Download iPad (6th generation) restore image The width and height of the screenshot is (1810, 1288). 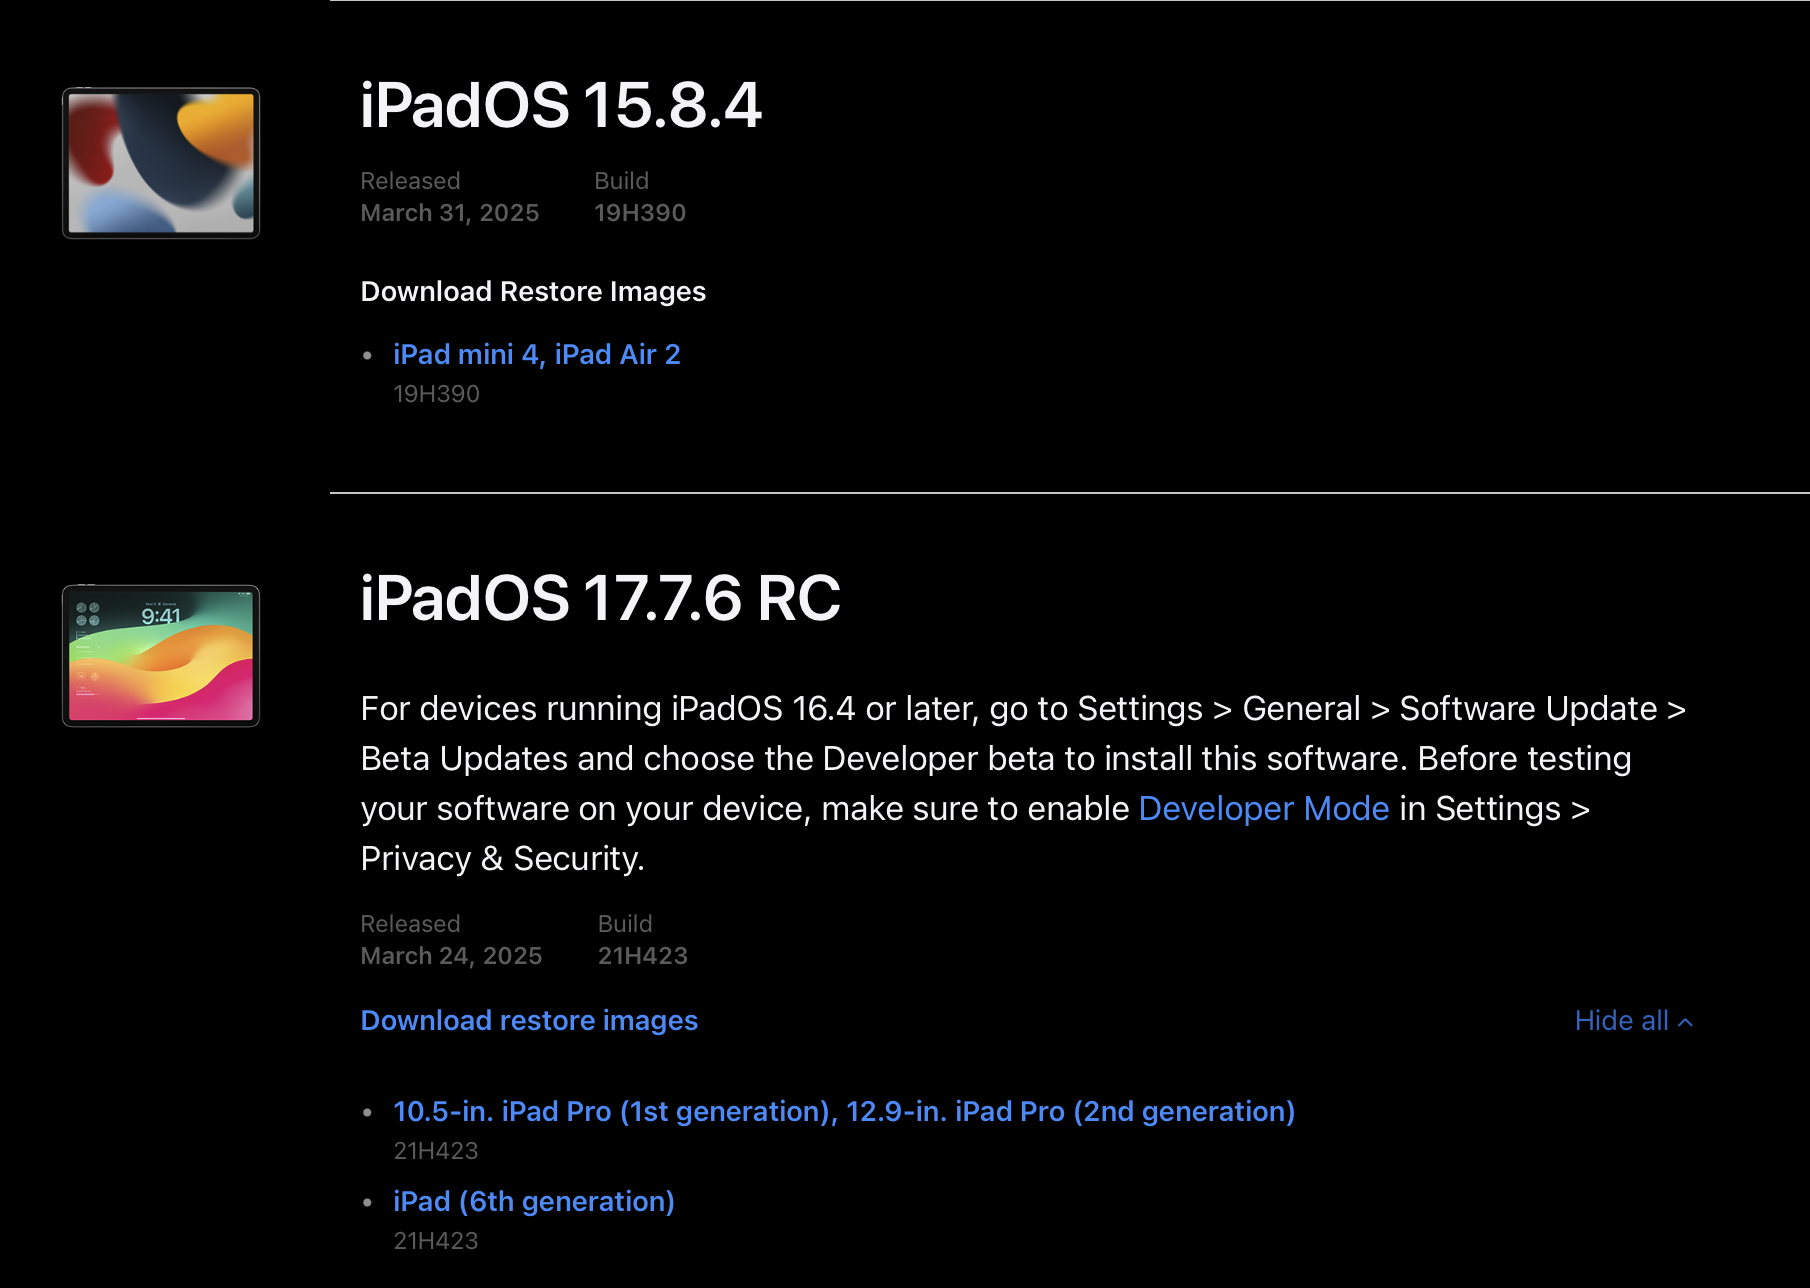534,1201
